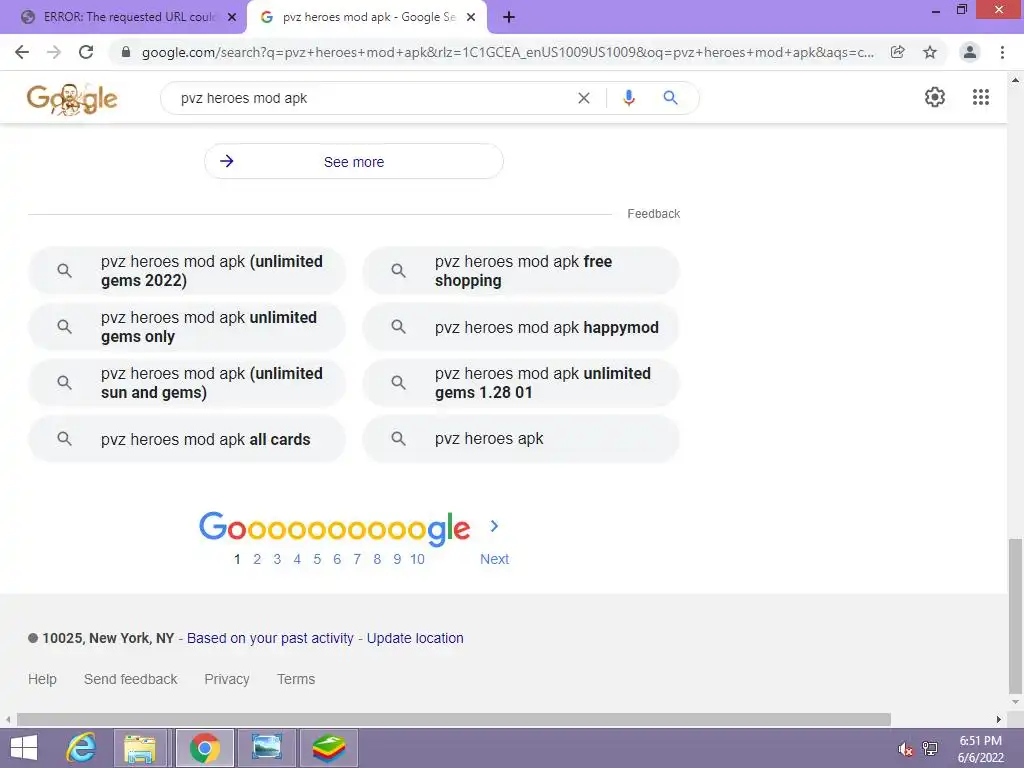Start voice search with the microphone icon

point(629,98)
